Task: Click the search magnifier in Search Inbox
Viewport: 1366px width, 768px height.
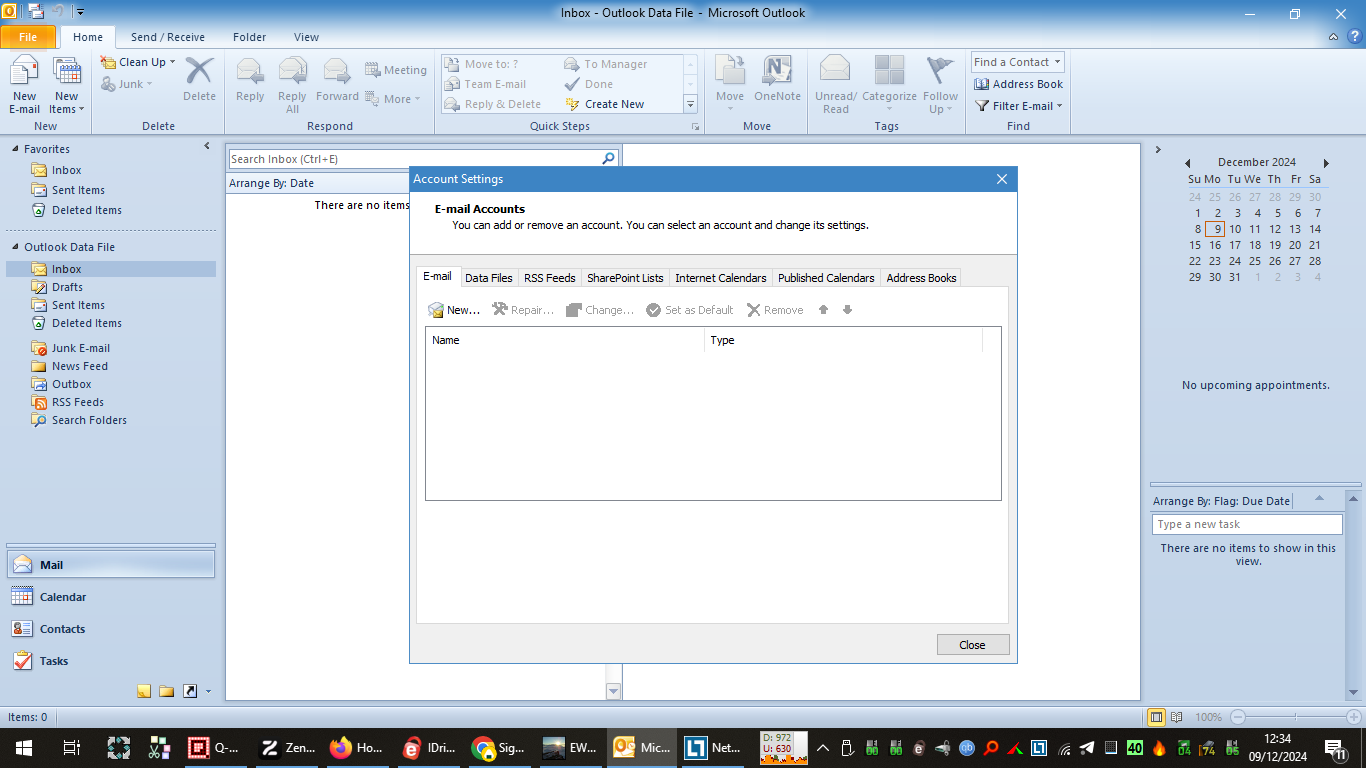Action: click(608, 159)
